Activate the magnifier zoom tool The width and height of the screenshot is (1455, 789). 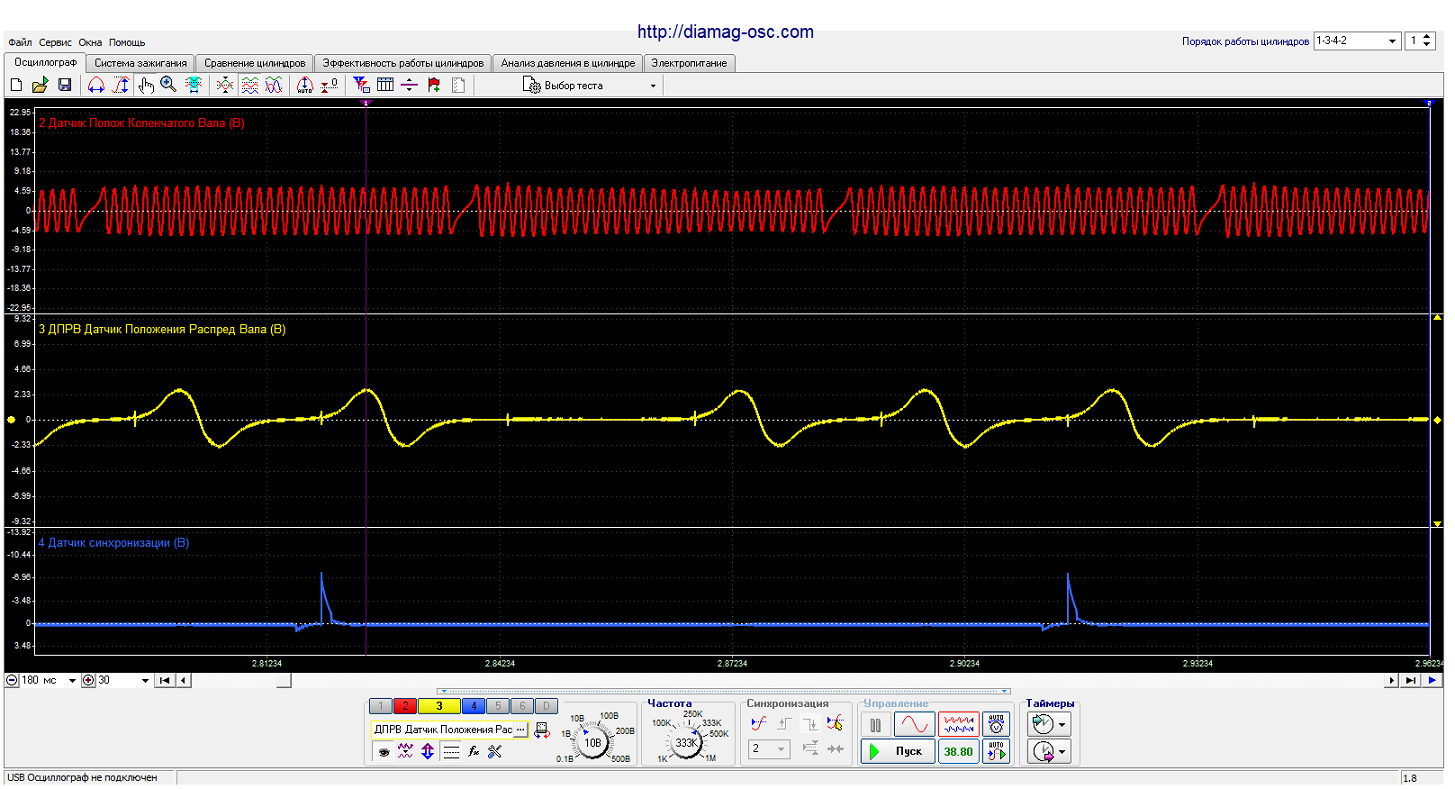[168, 86]
